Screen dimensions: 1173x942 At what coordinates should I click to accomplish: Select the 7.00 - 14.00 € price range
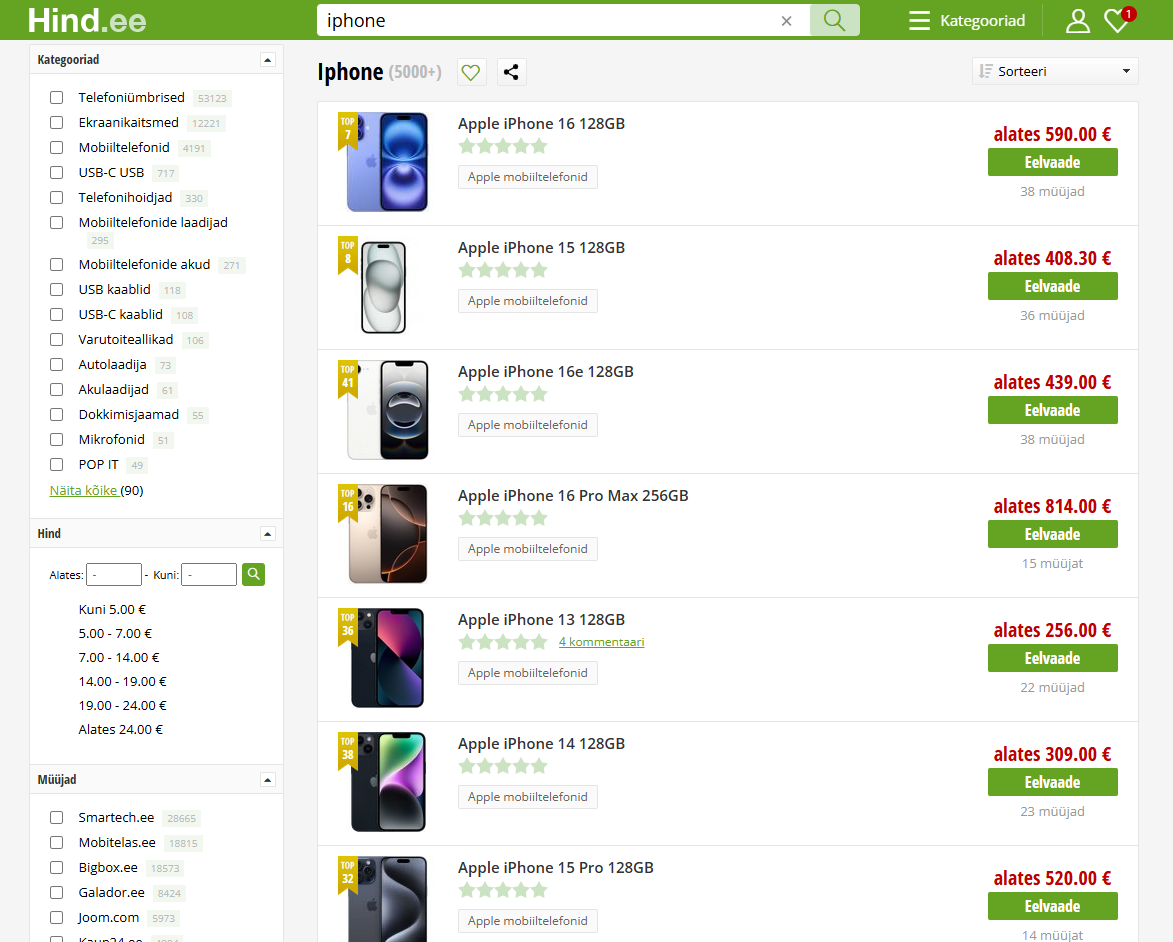[x=119, y=658]
